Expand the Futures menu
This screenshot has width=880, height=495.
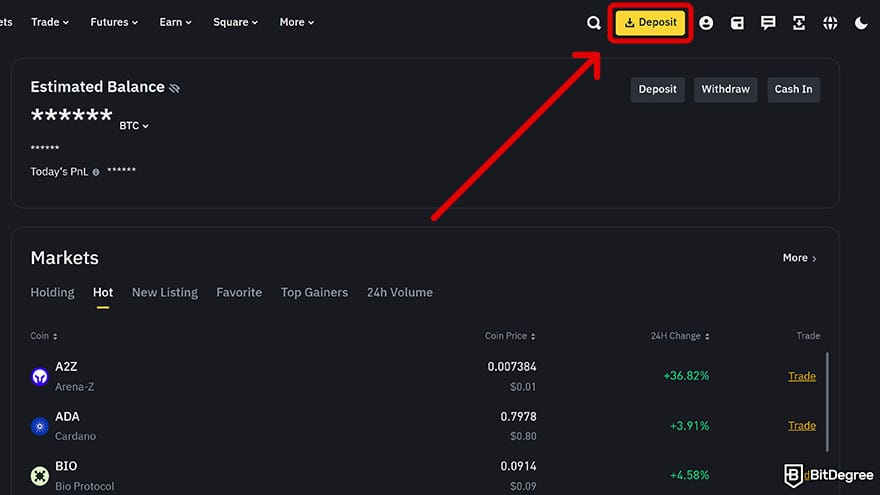click(114, 22)
